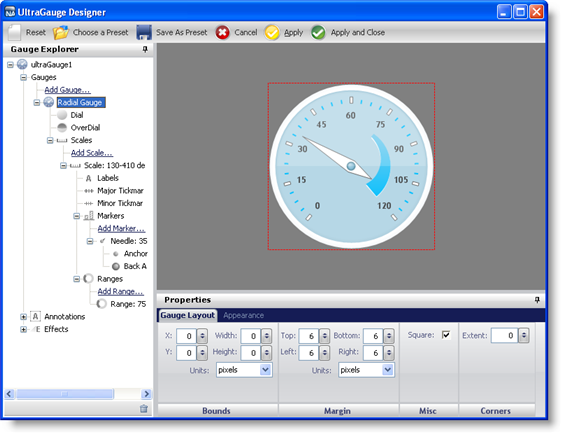Open the Margin Units pixels dropdown
Viewport: 562px width, 434px height.
[387, 370]
